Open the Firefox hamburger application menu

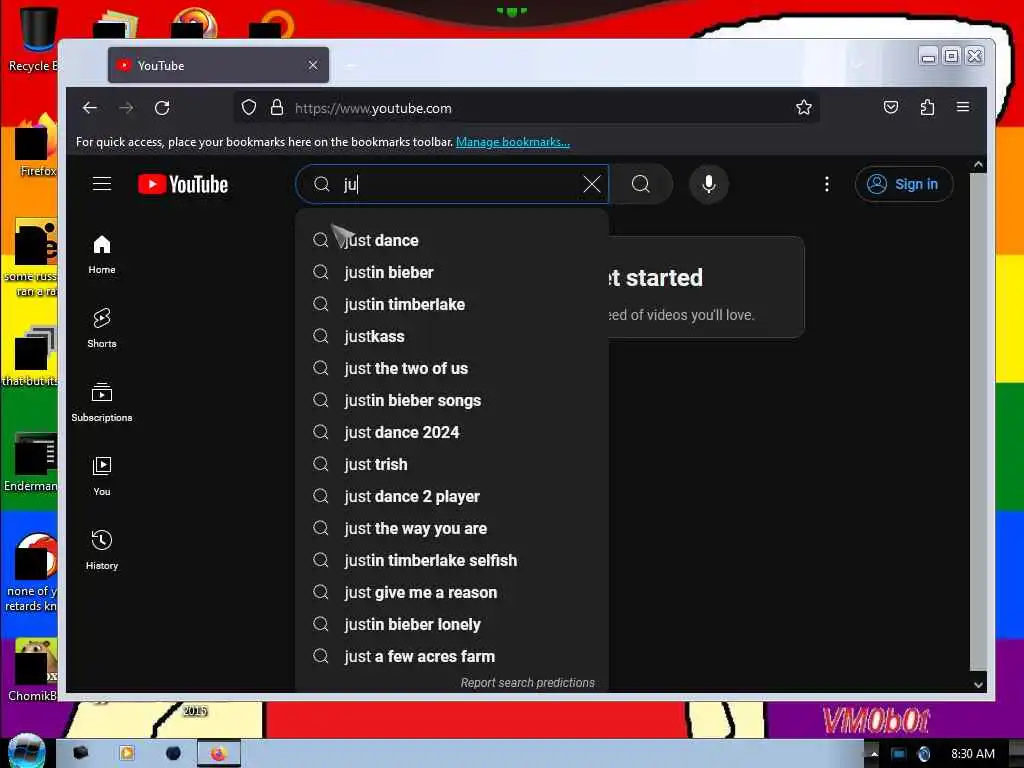(x=963, y=107)
